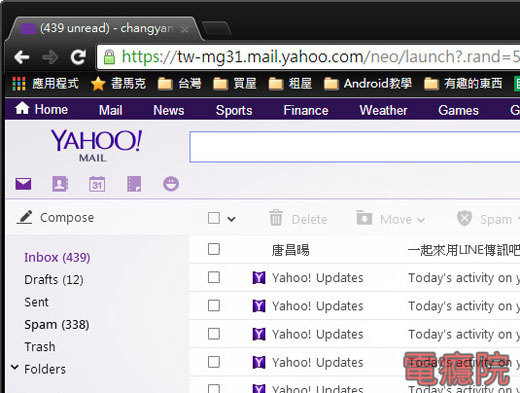The width and height of the screenshot is (520, 393).
Task: Click inside the mail search box
Action: (355, 147)
